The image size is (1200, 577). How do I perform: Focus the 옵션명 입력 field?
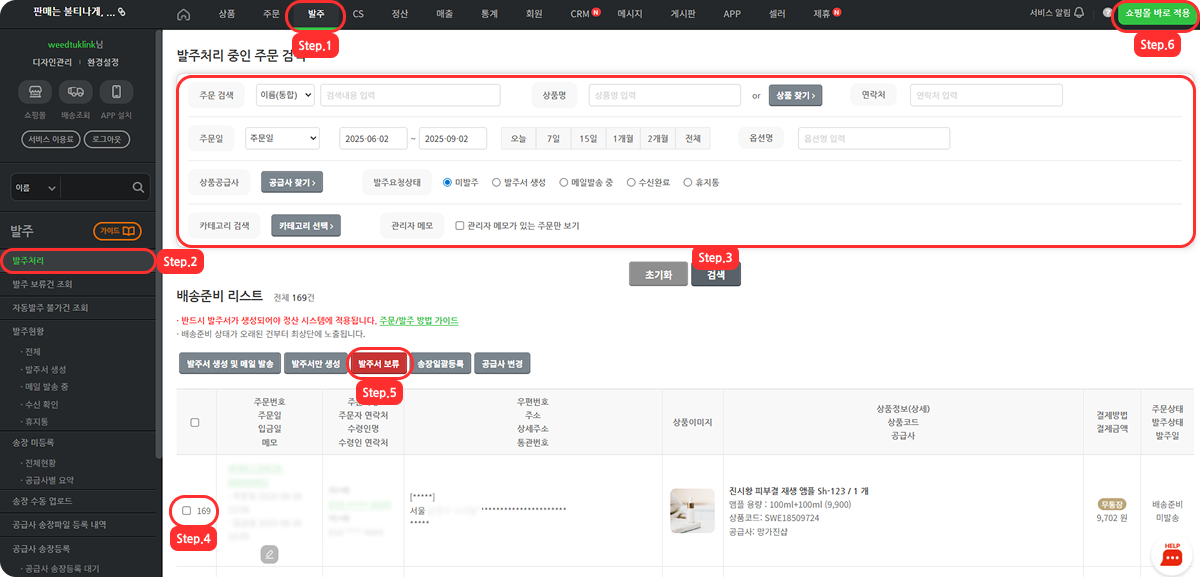pos(874,138)
